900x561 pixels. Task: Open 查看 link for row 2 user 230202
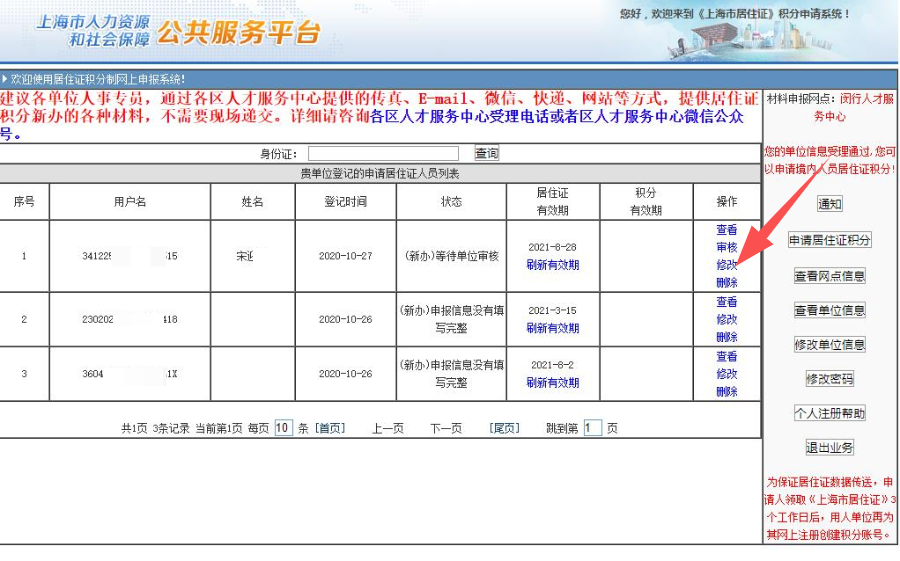(x=727, y=301)
